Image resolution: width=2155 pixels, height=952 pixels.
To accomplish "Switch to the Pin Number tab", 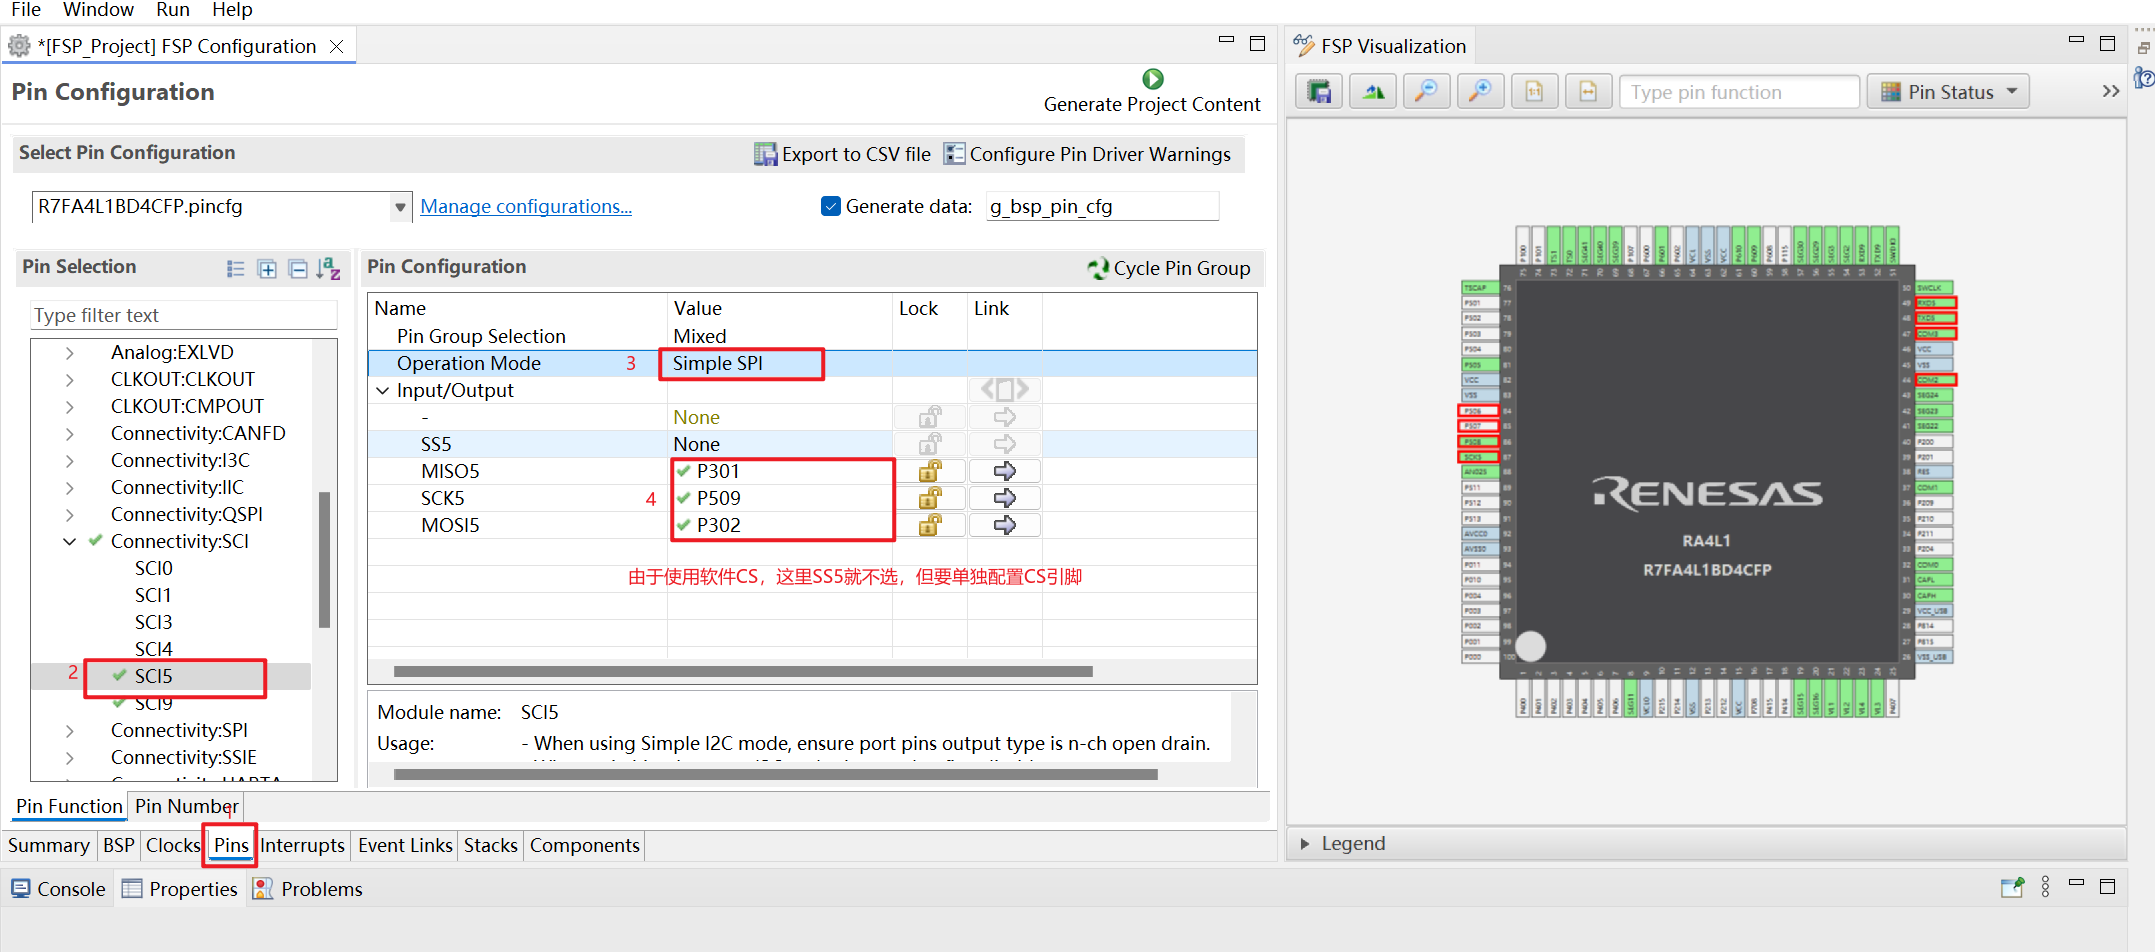I will click(x=187, y=806).
